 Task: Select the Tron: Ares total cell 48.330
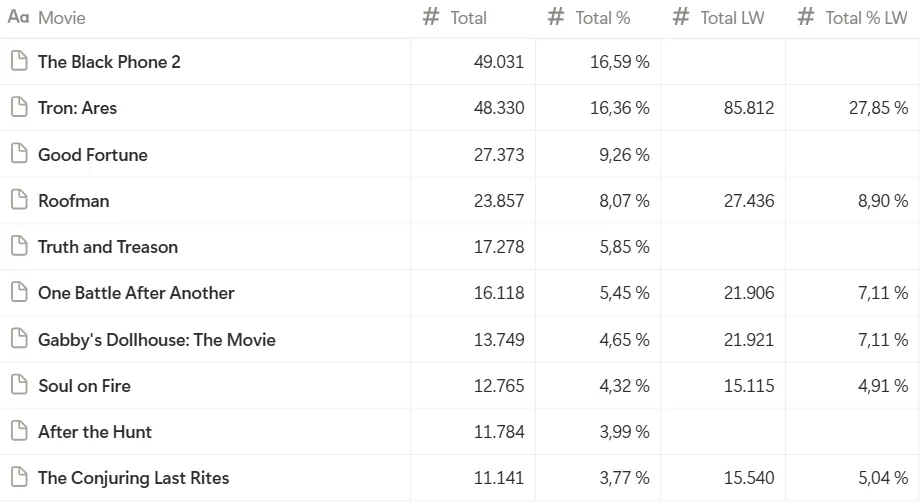pyautogui.click(x=498, y=108)
